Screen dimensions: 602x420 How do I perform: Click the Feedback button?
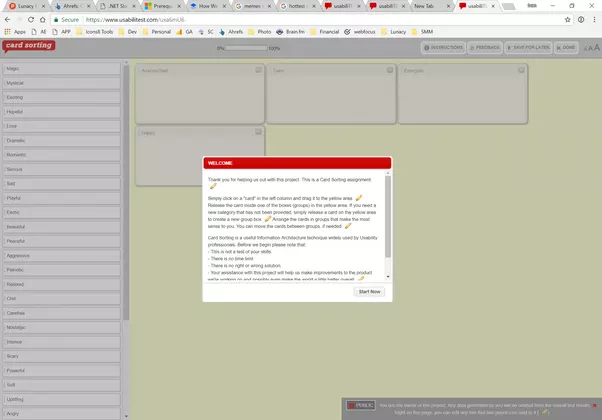(x=485, y=48)
